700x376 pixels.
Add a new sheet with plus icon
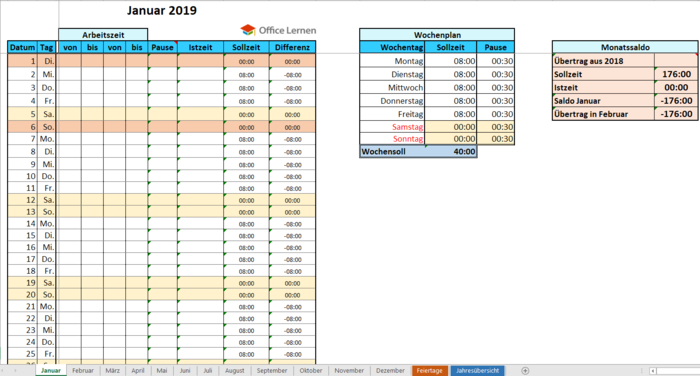click(525, 371)
